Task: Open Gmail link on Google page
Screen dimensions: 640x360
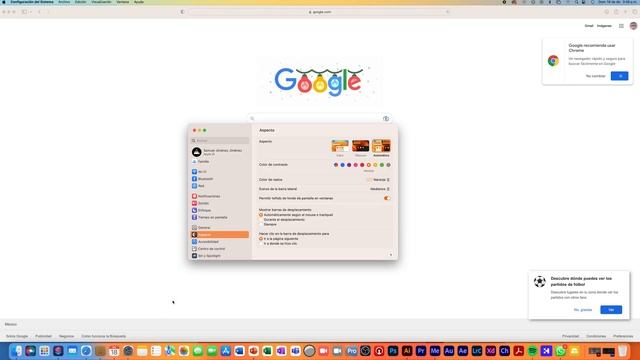Action: [589, 26]
